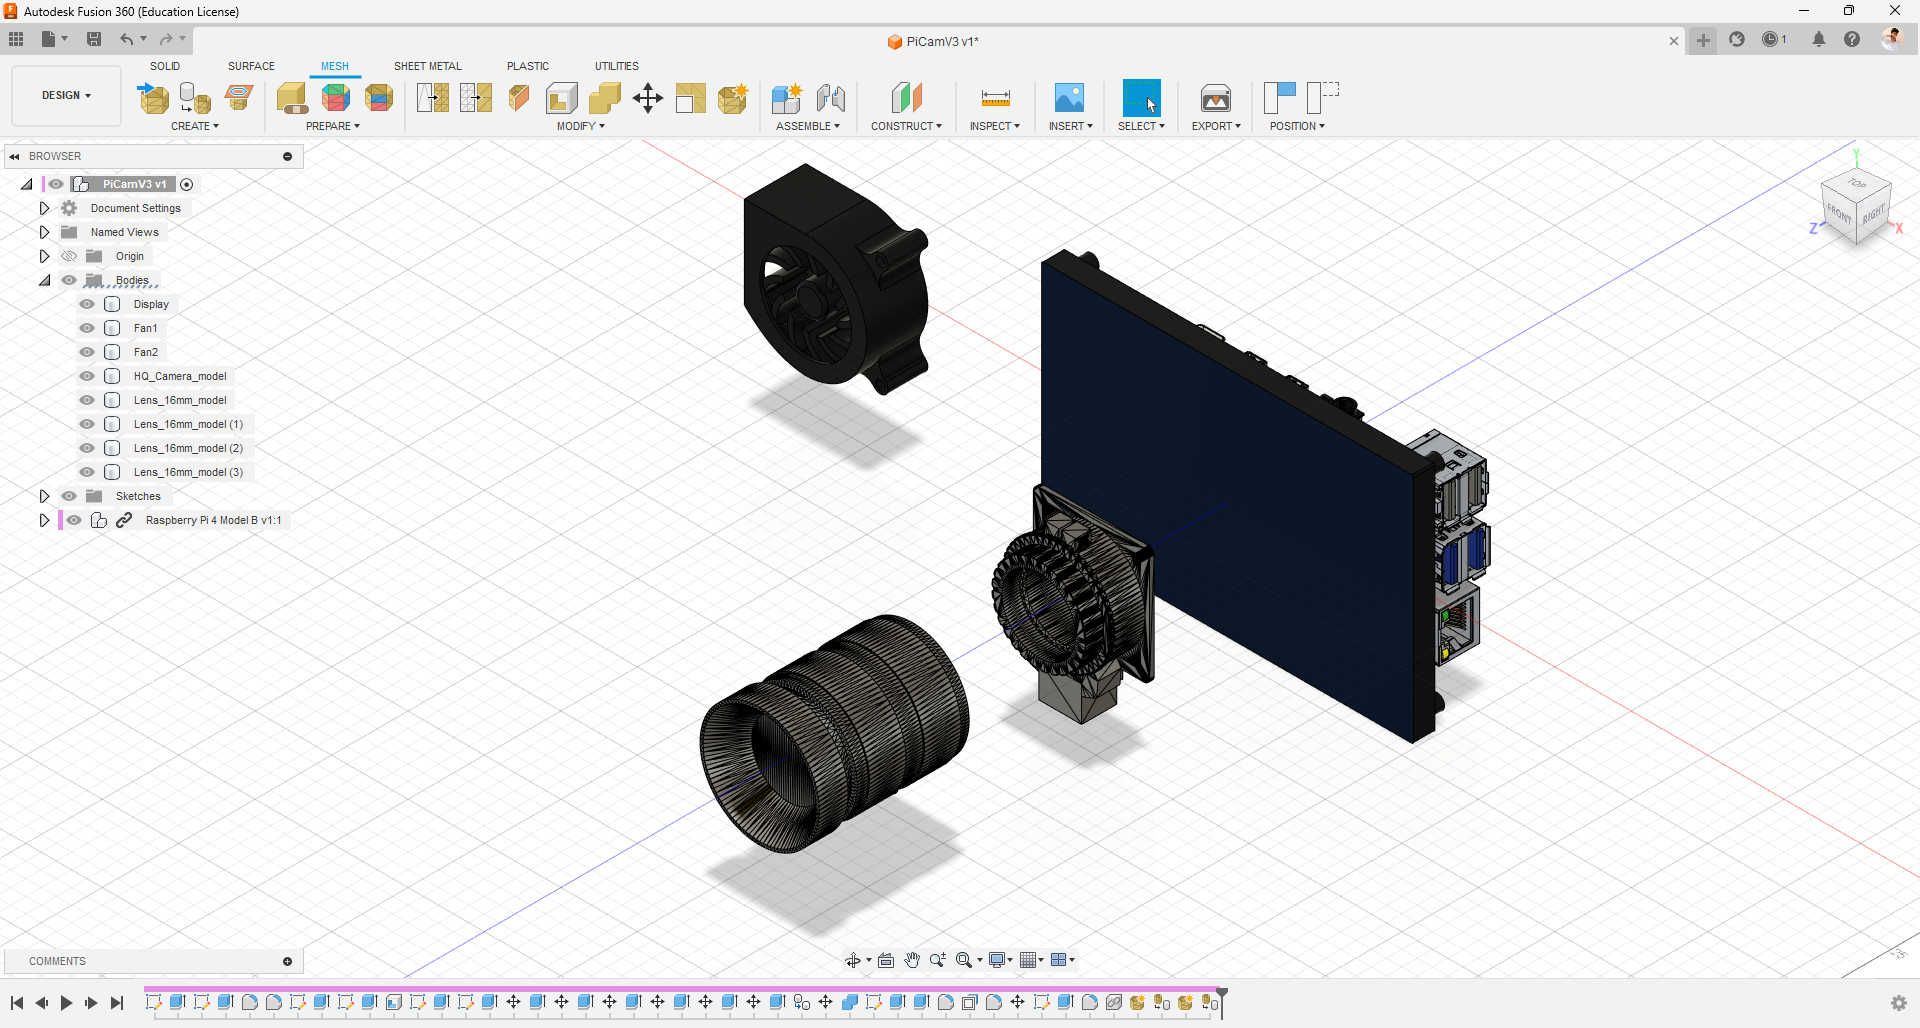Click the Orbit navigation icon
Viewport: 1920px width, 1028px height.
pos(852,961)
